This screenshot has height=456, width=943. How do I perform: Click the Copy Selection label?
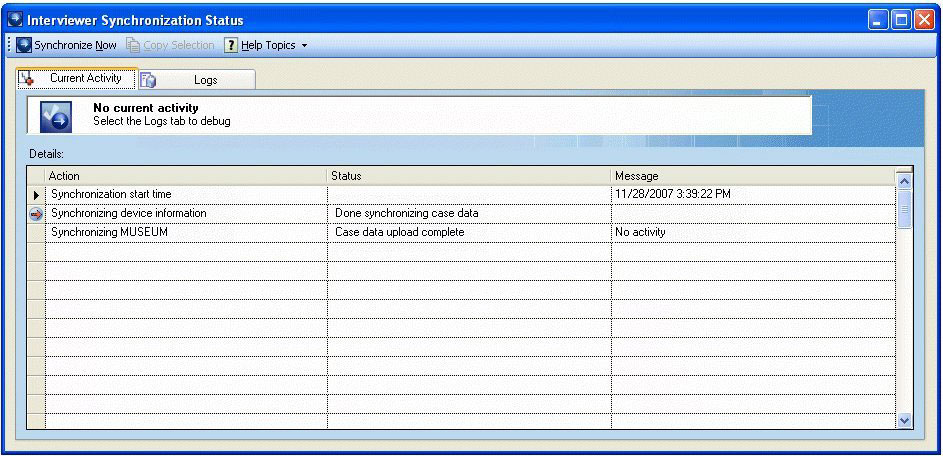[179, 45]
